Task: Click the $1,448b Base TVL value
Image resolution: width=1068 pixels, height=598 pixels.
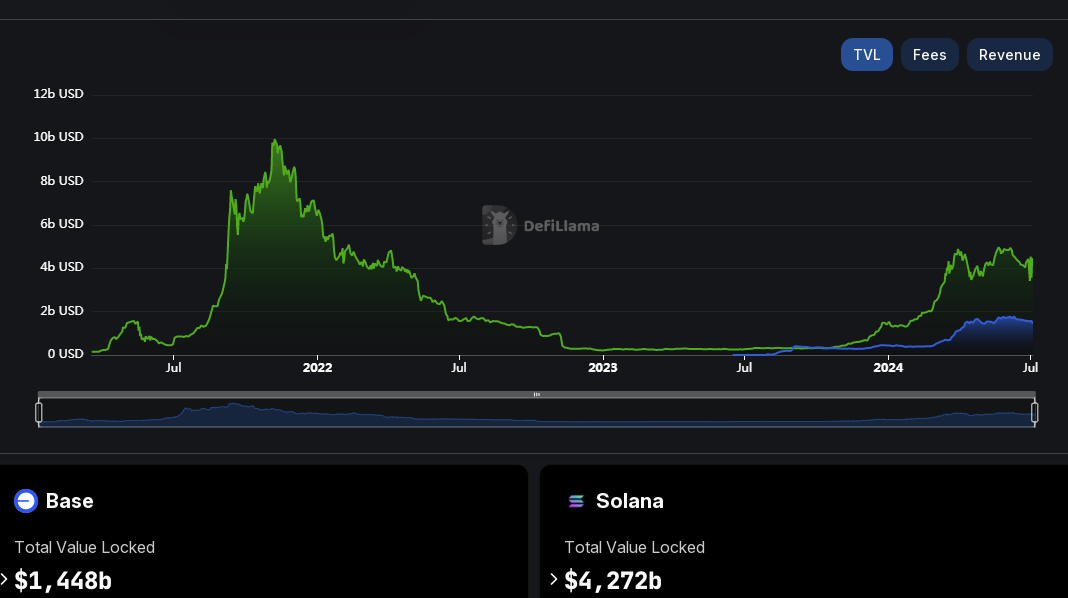Action: [63, 580]
